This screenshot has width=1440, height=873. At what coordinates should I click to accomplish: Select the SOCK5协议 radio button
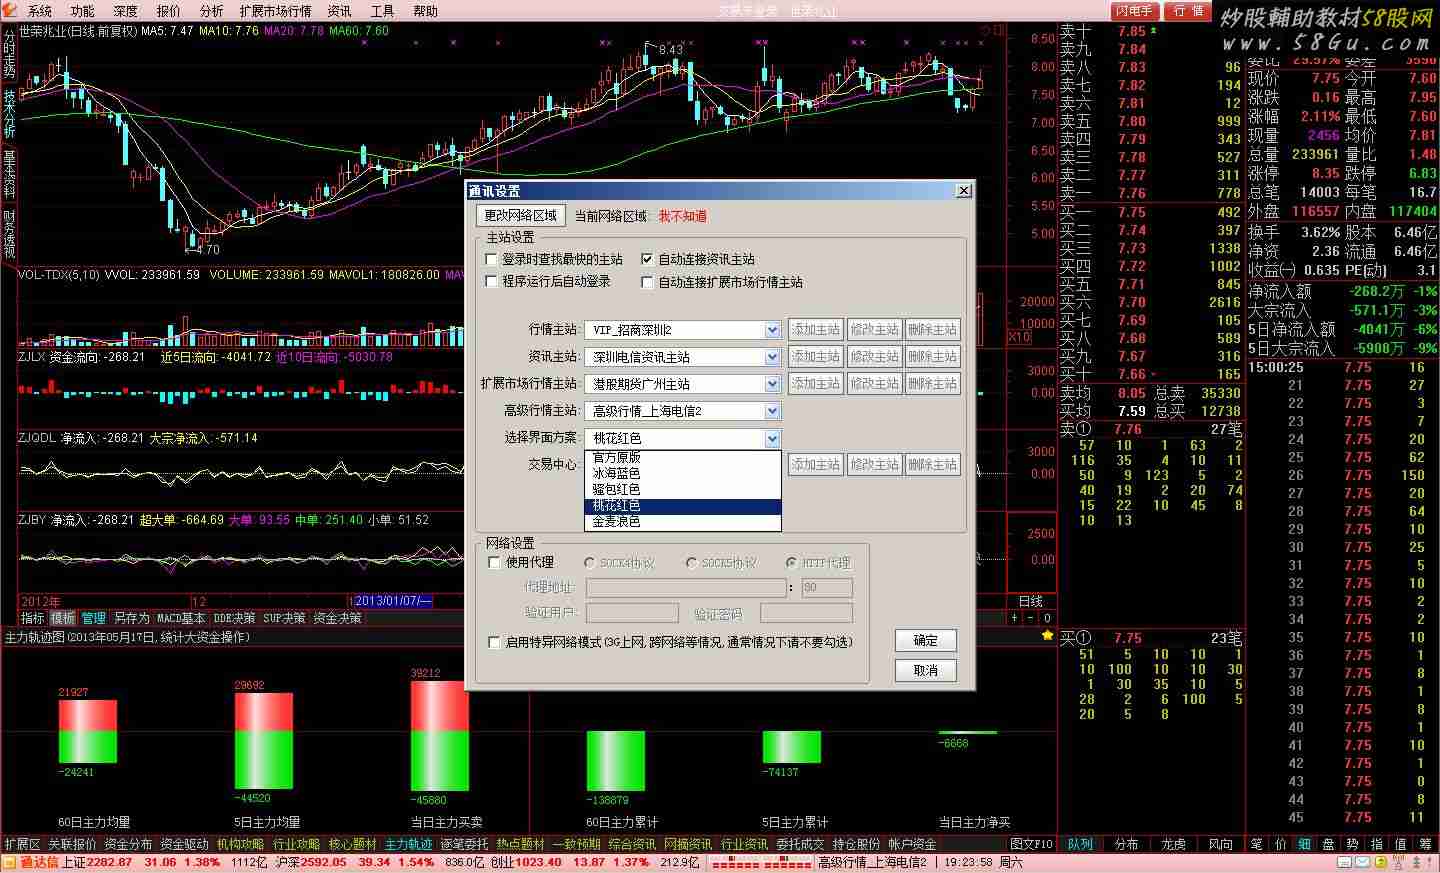692,563
